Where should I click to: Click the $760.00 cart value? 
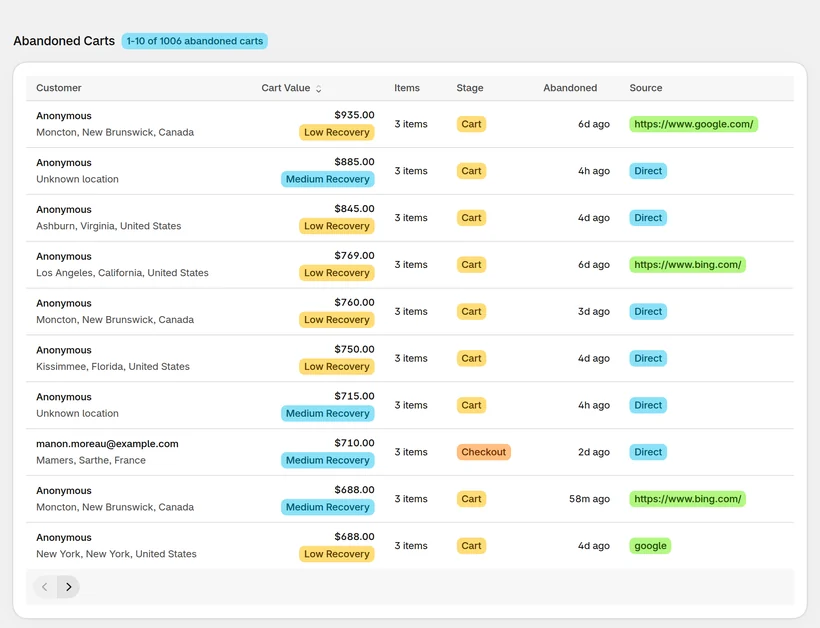tap(355, 302)
